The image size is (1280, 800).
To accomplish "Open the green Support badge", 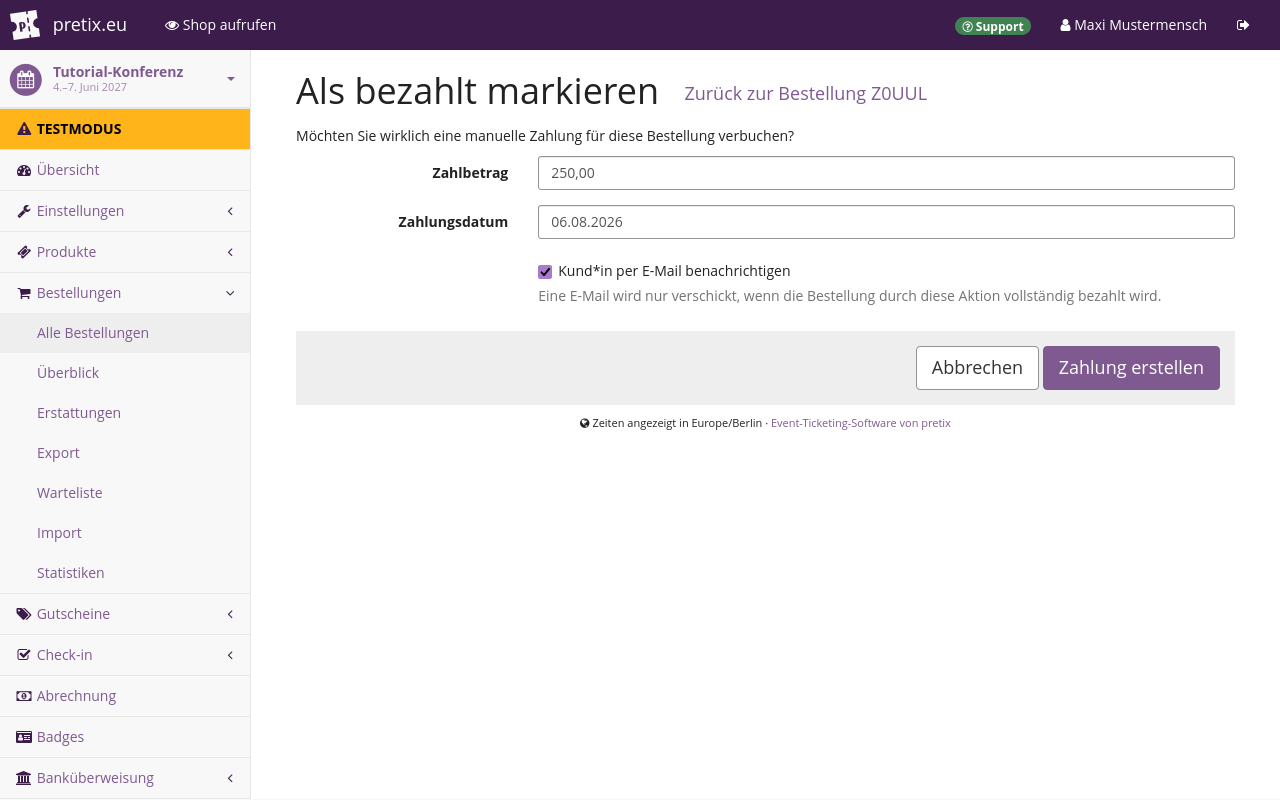I will click(x=993, y=26).
